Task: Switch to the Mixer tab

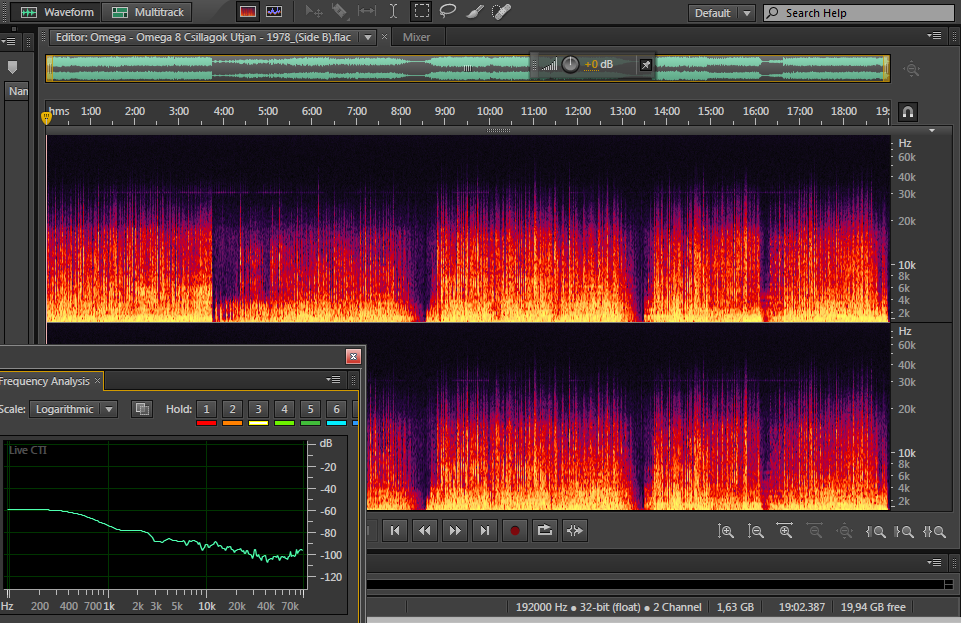Action: tap(416, 37)
